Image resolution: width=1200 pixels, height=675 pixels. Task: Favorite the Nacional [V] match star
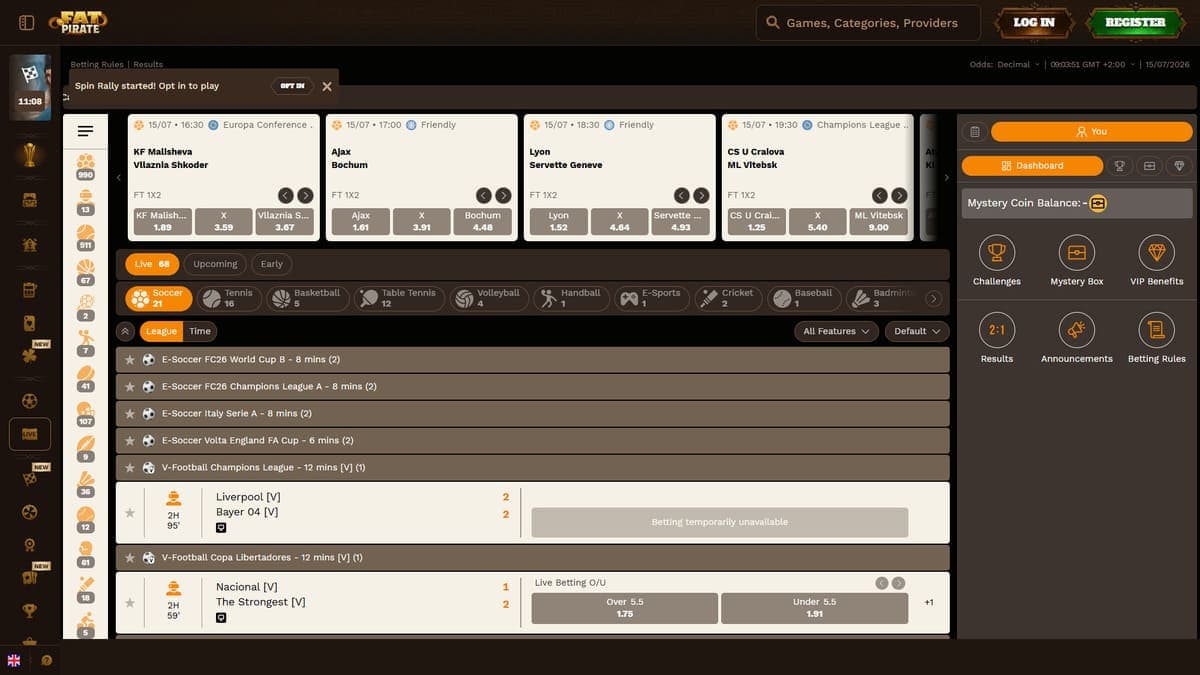click(x=129, y=603)
